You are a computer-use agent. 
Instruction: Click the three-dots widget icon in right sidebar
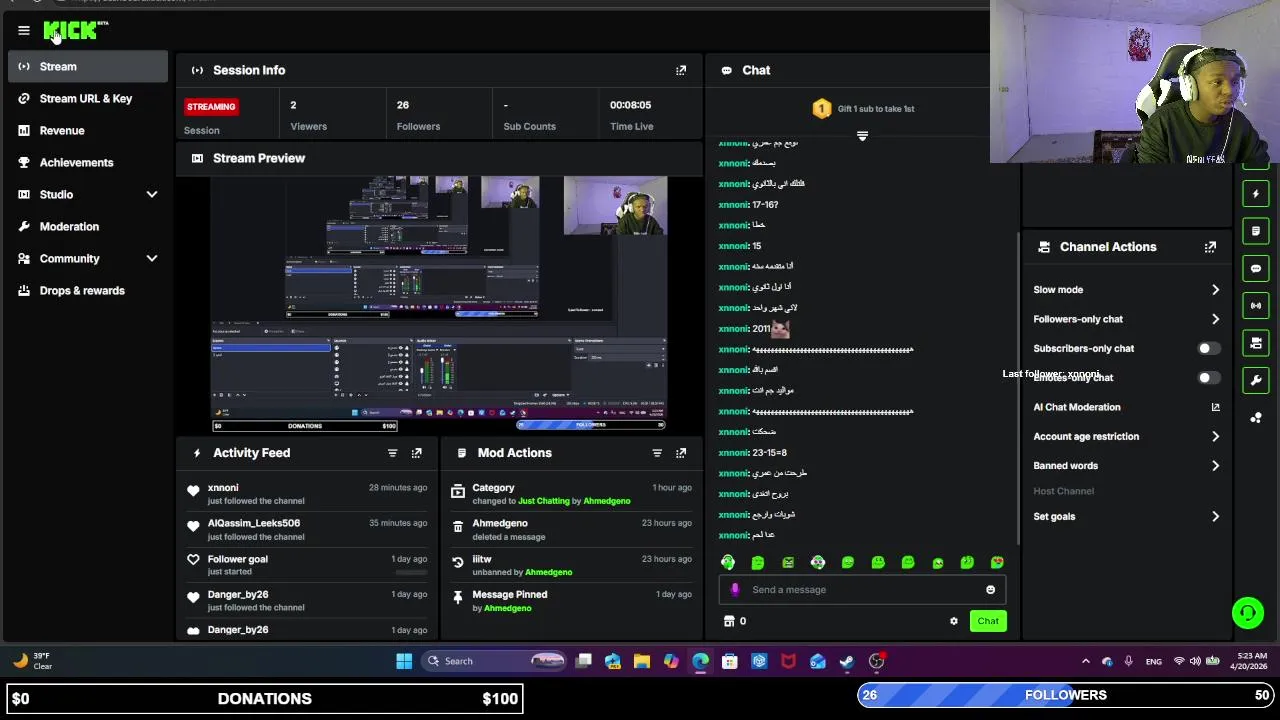1256,418
